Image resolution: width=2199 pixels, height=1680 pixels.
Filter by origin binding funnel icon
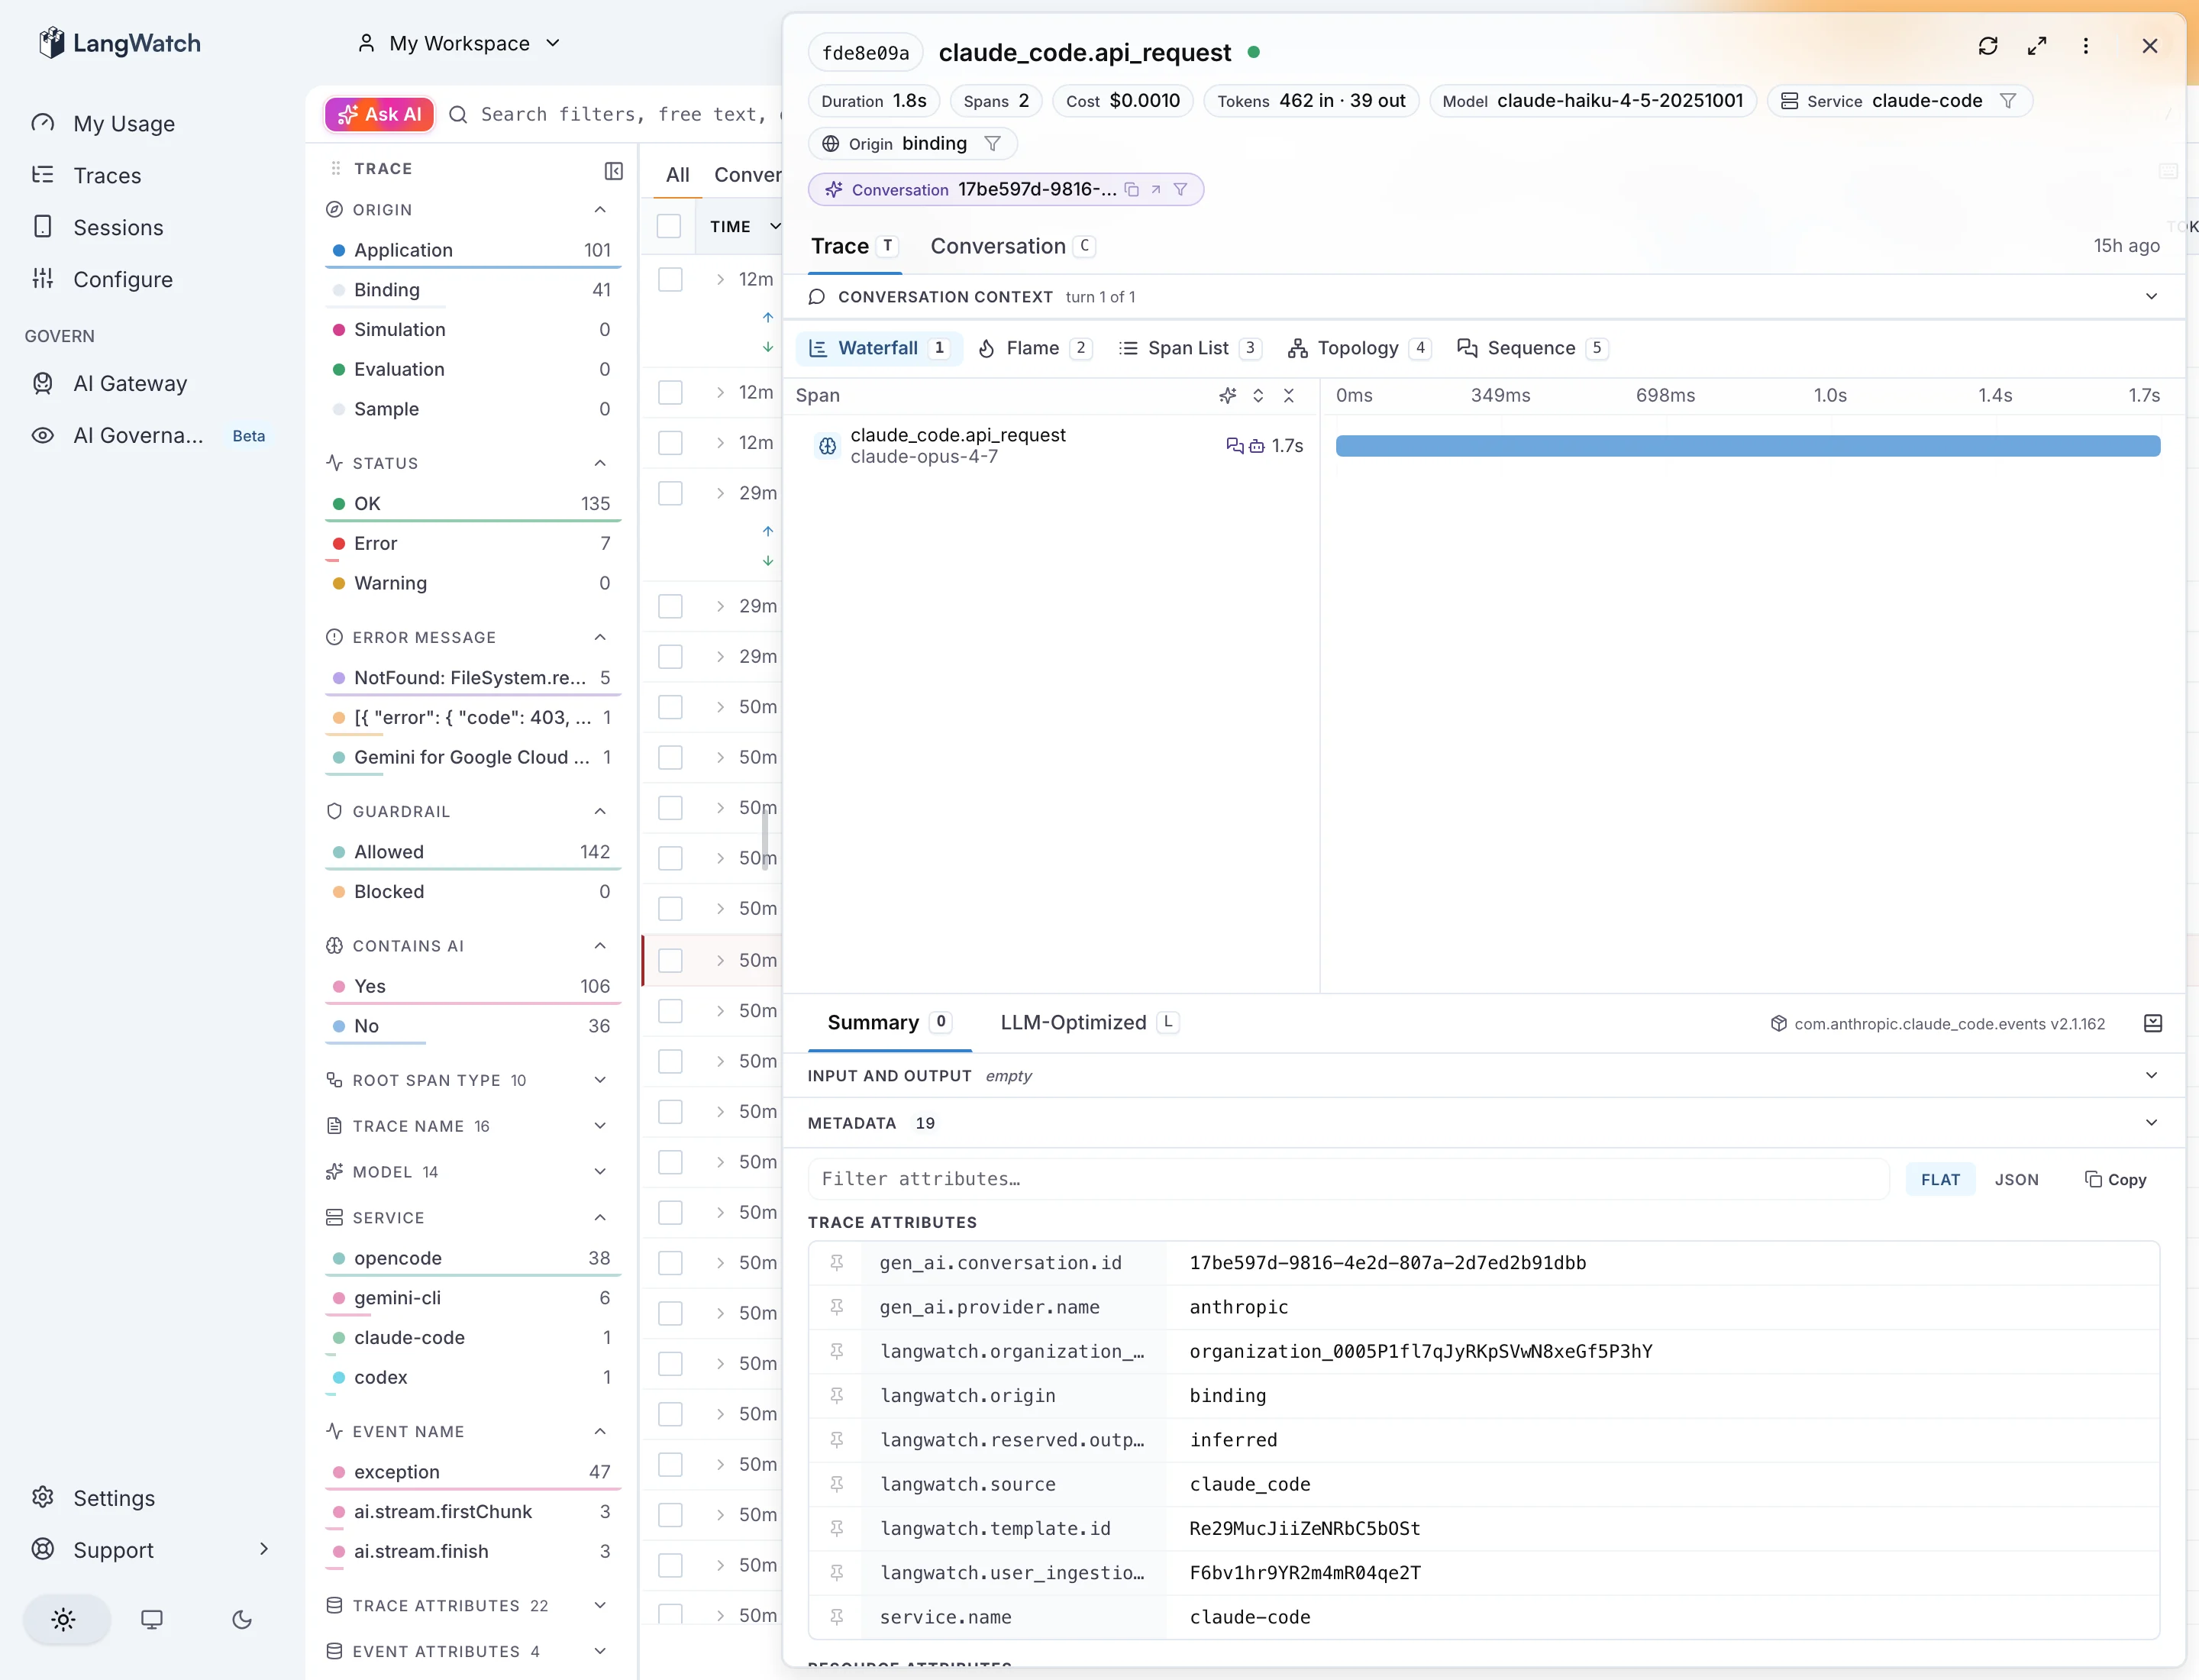992,144
